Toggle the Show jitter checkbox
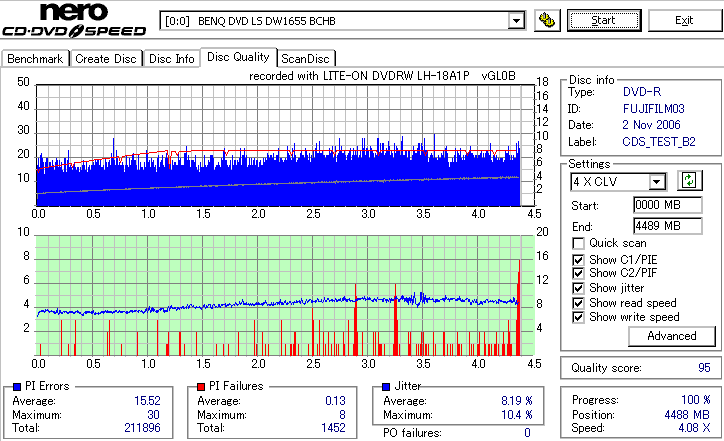This screenshot has height=441, width=724. coord(578,288)
